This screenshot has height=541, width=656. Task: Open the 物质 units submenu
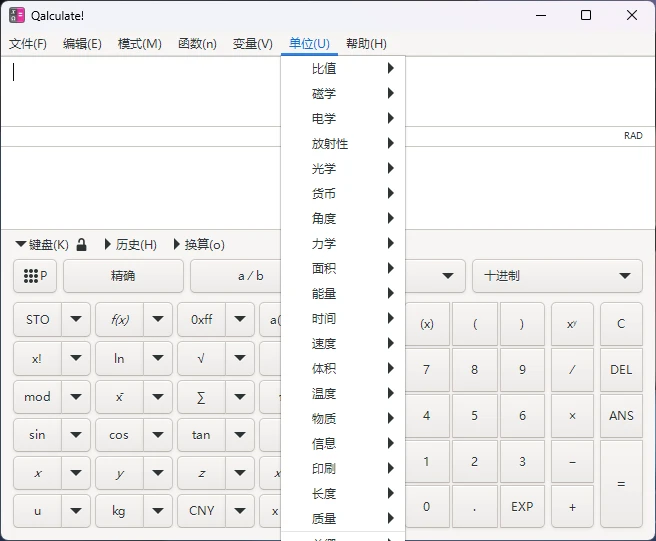click(343, 418)
